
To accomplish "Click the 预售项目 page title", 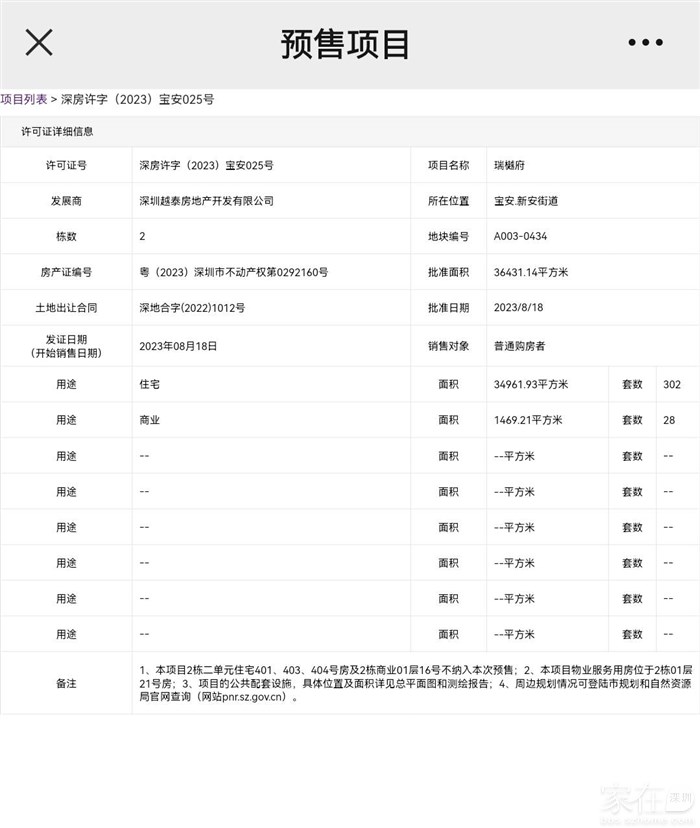I will pyautogui.click(x=345, y=44).
